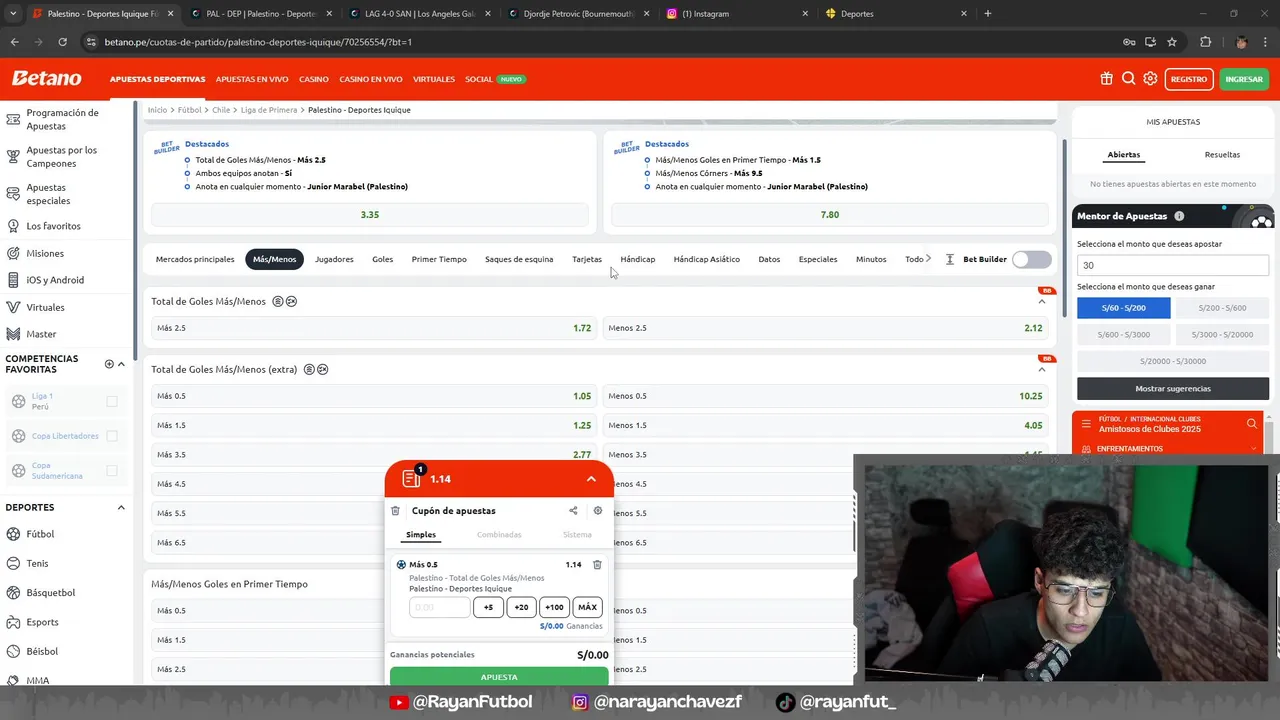Click the green APUESTA button
This screenshot has height=720, width=1280.
(499, 677)
